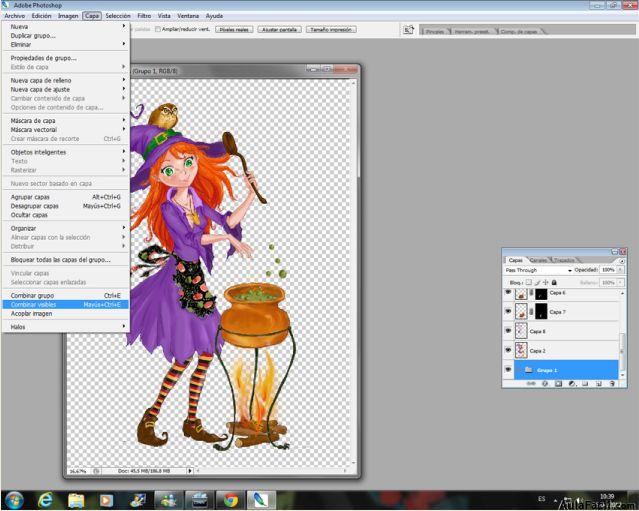The width and height of the screenshot is (639, 511).
Task: Switch to the Trazados tab
Action: pos(564,260)
